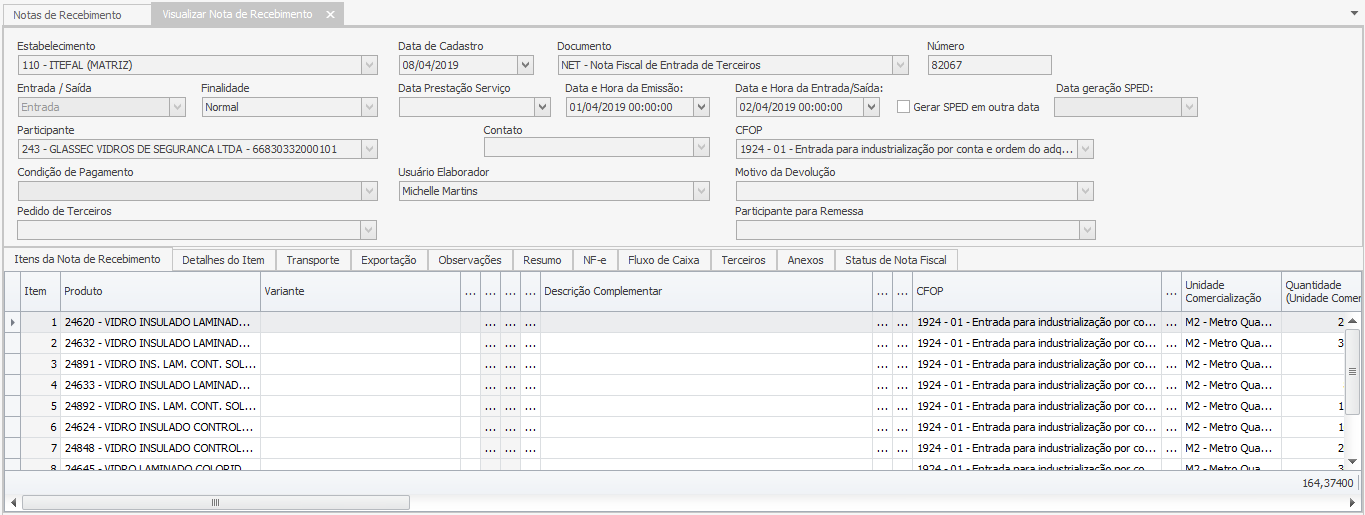
Task: Switch to the Notas de Recebimento tab
Action: pos(67,15)
